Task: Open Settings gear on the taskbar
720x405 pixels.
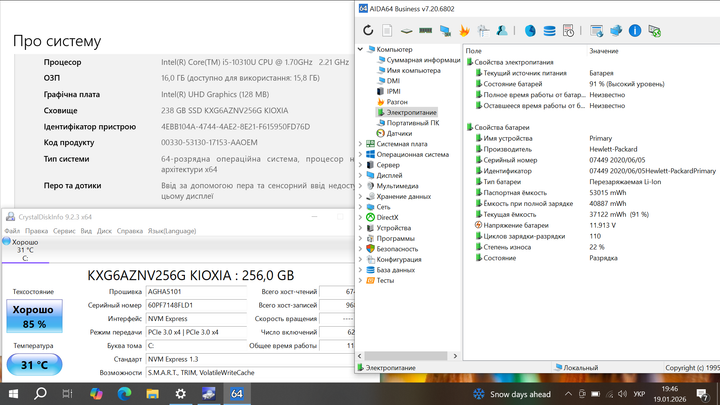Action: click(180, 394)
